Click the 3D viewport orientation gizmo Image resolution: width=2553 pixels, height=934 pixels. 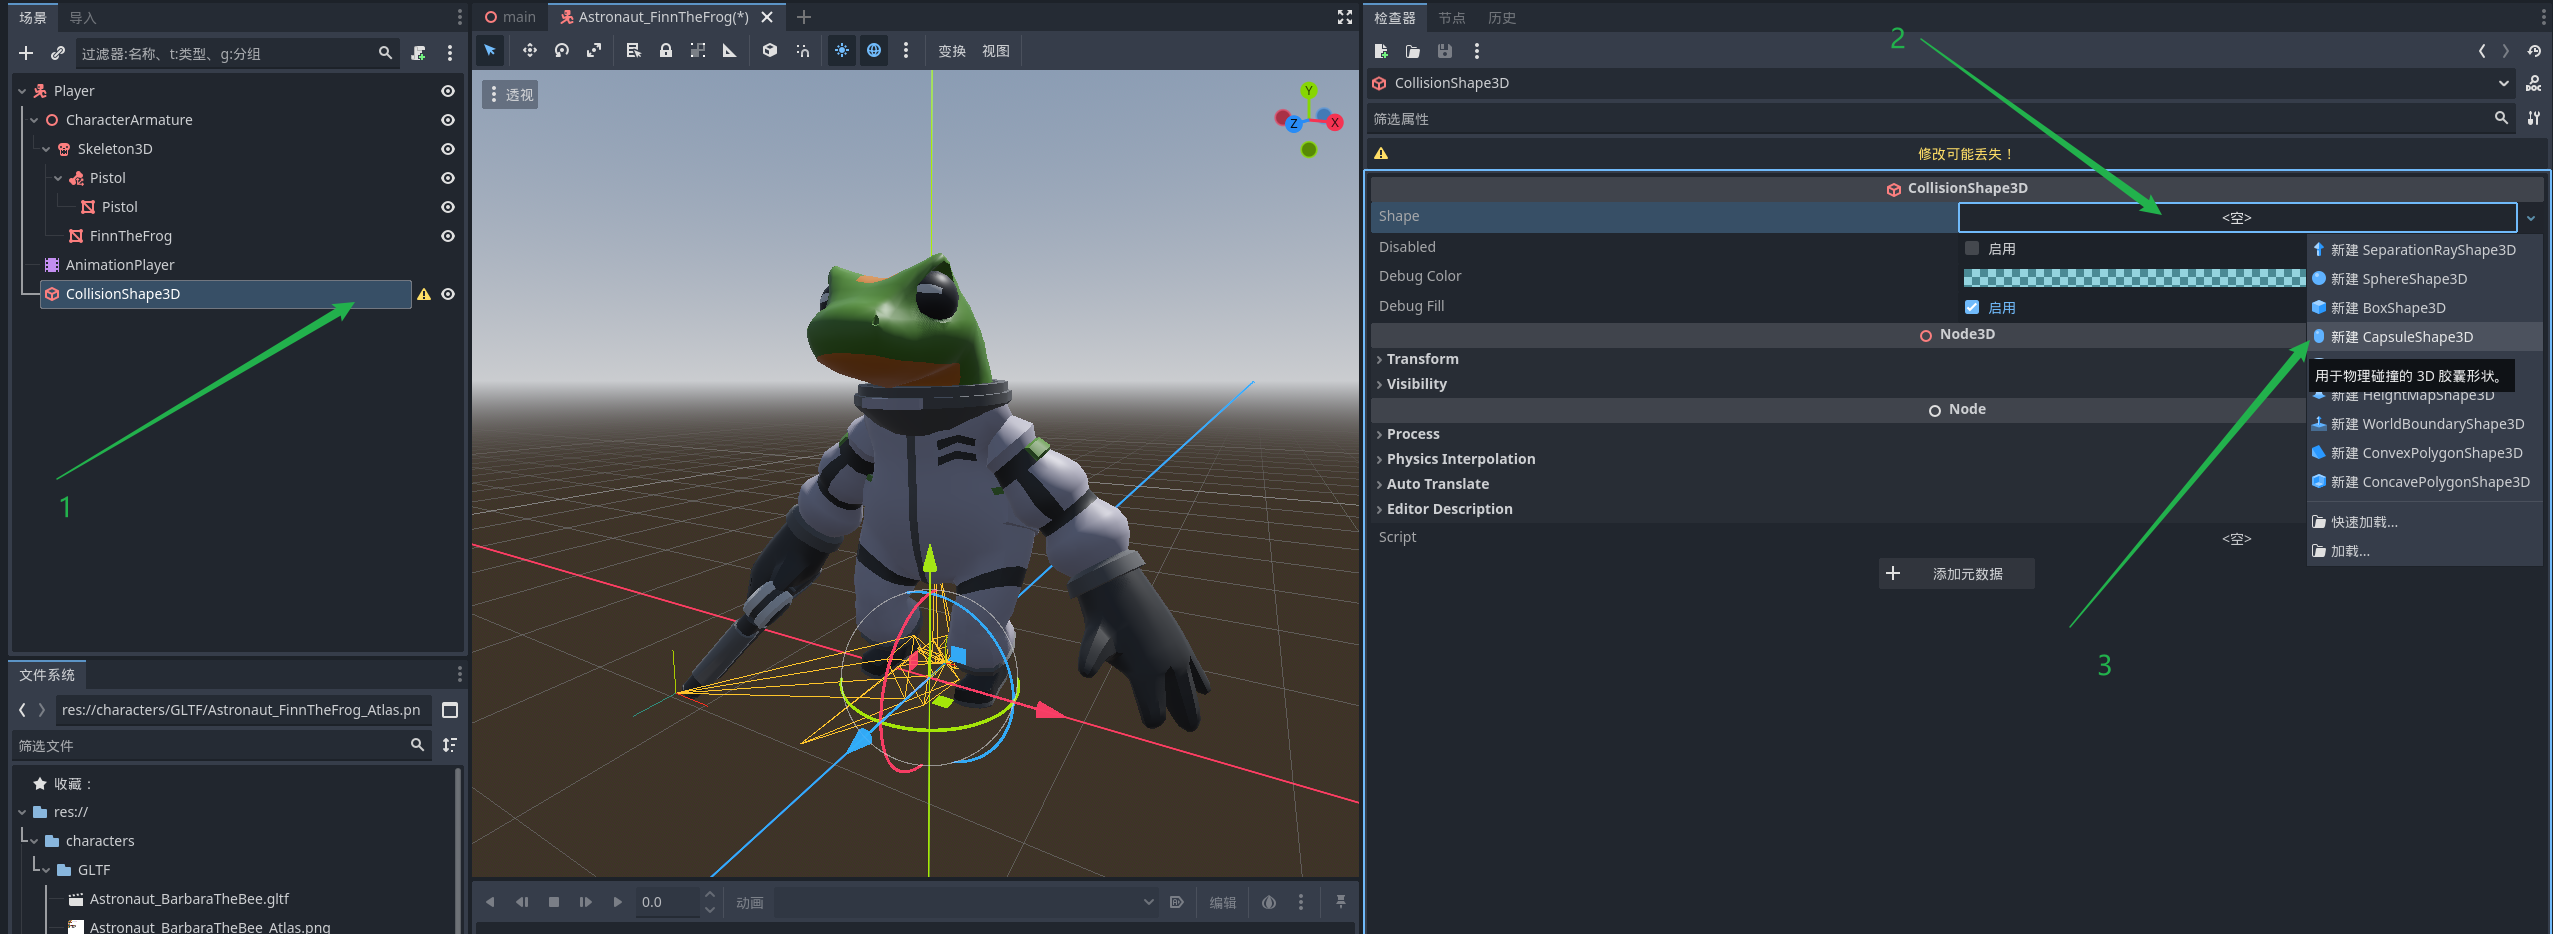[1309, 120]
